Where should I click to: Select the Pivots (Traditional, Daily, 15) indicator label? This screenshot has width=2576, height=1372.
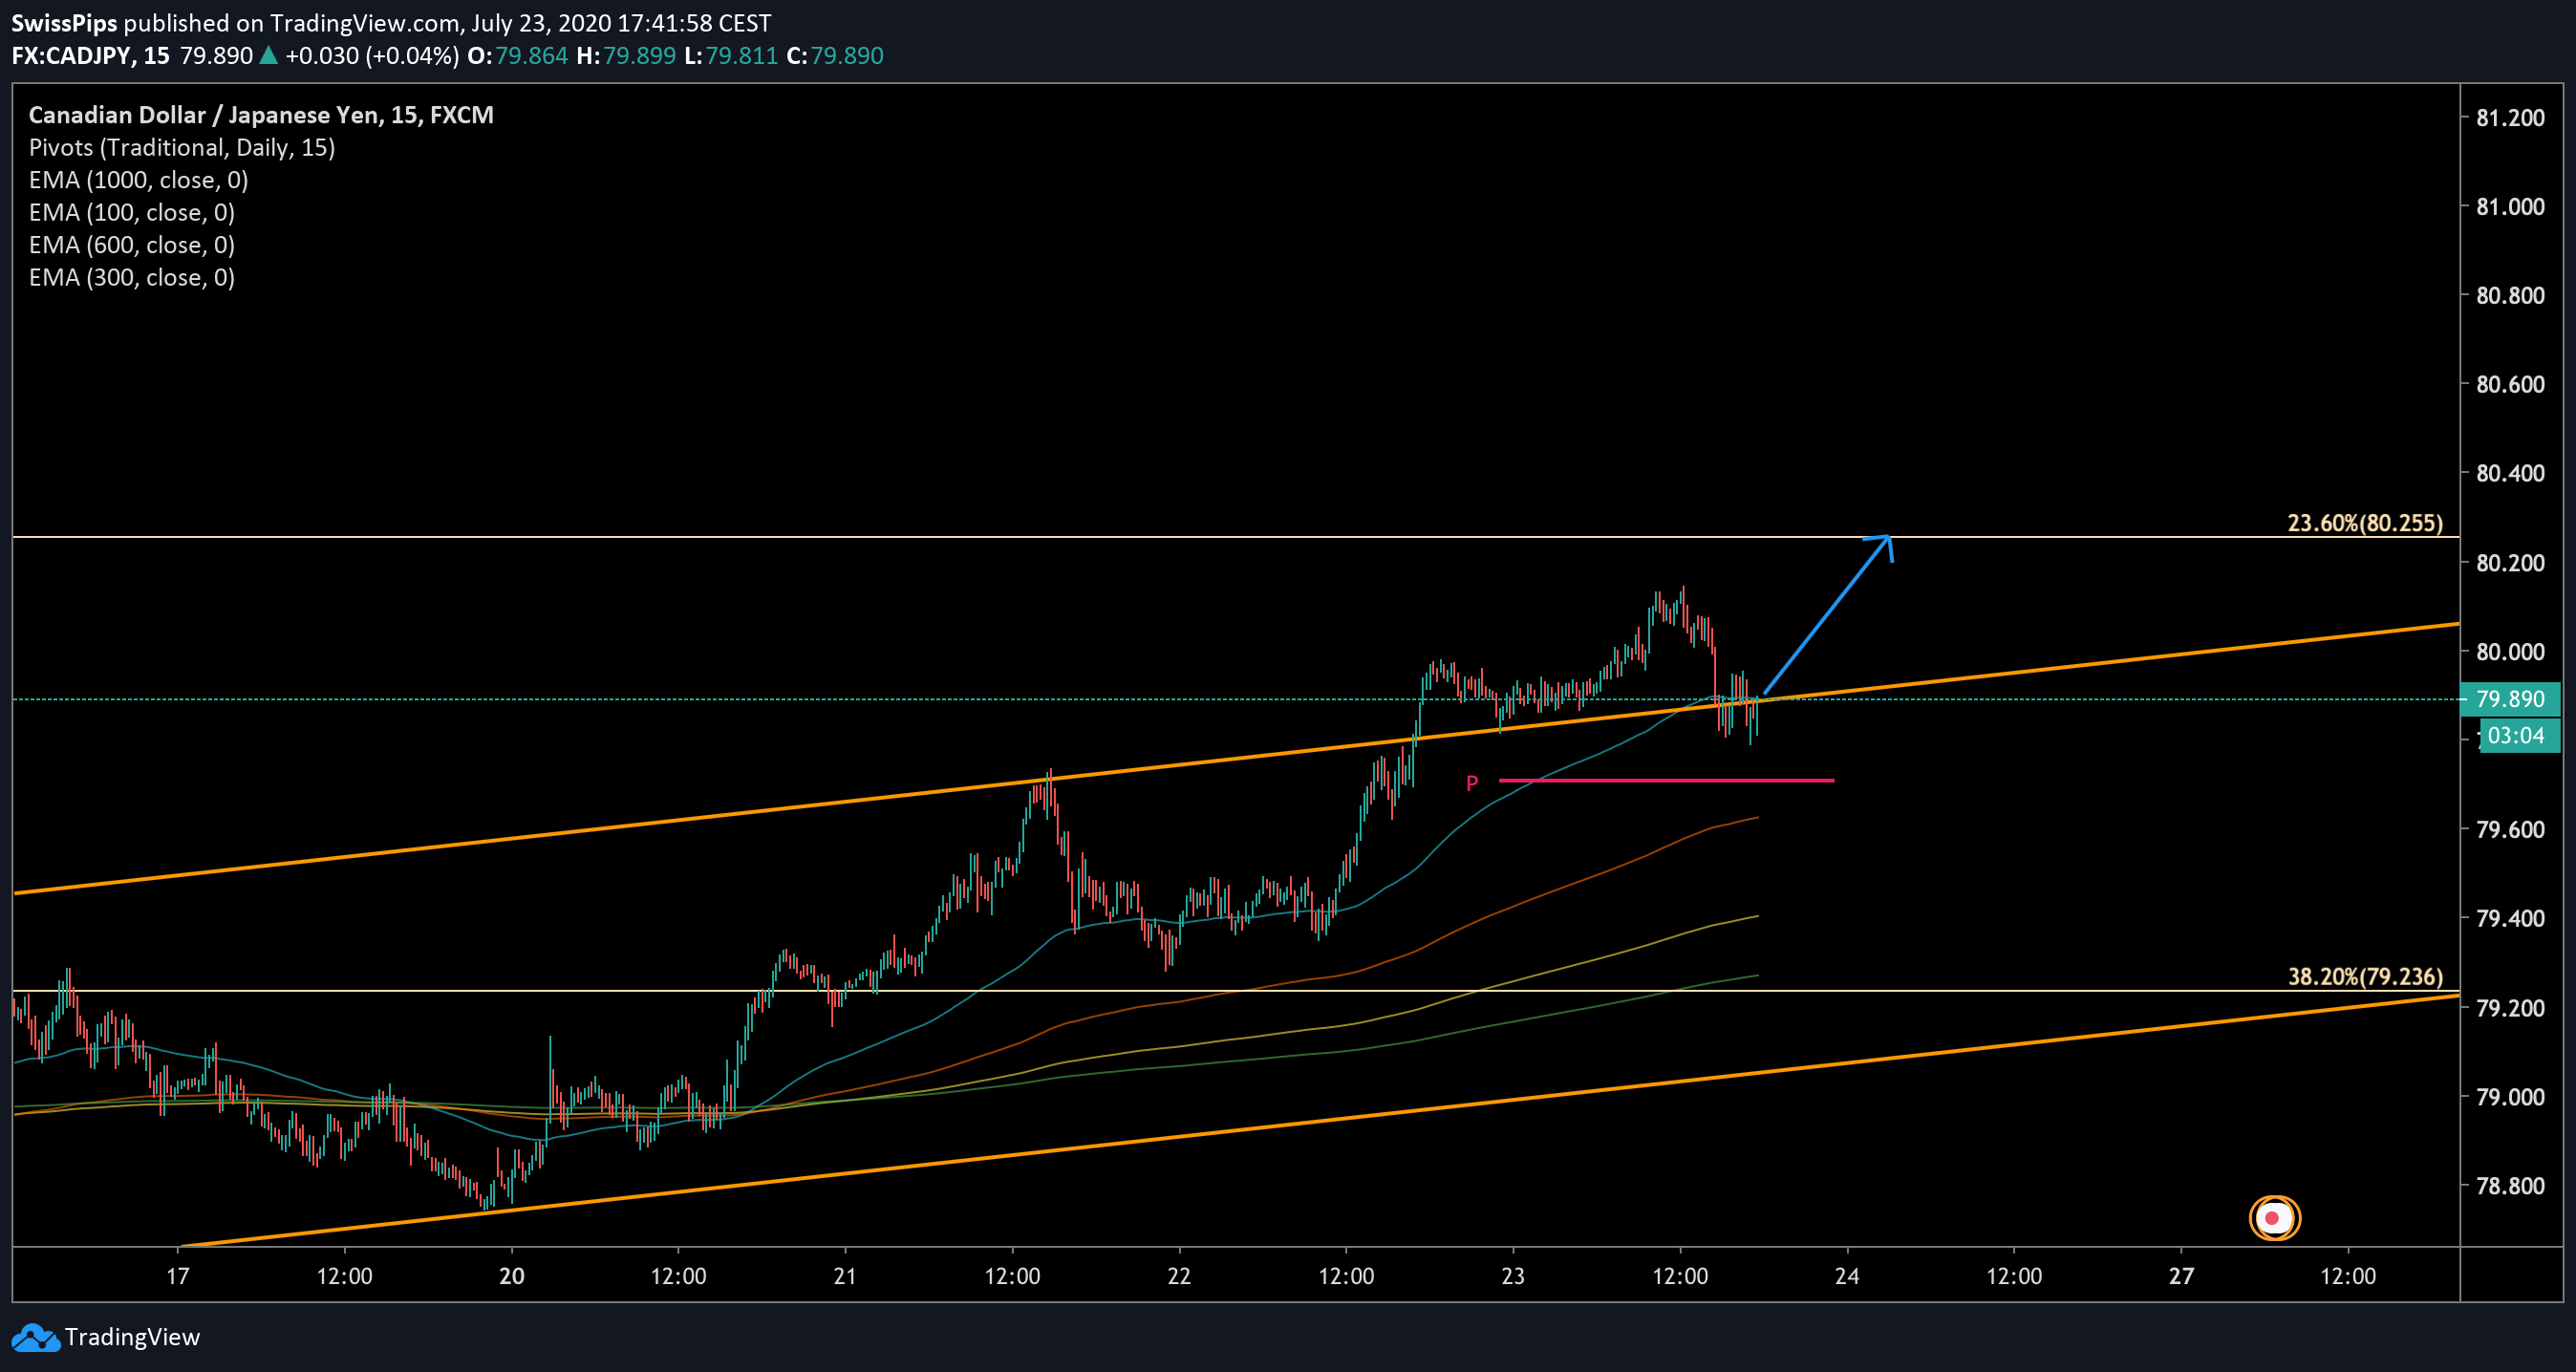tap(182, 148)
